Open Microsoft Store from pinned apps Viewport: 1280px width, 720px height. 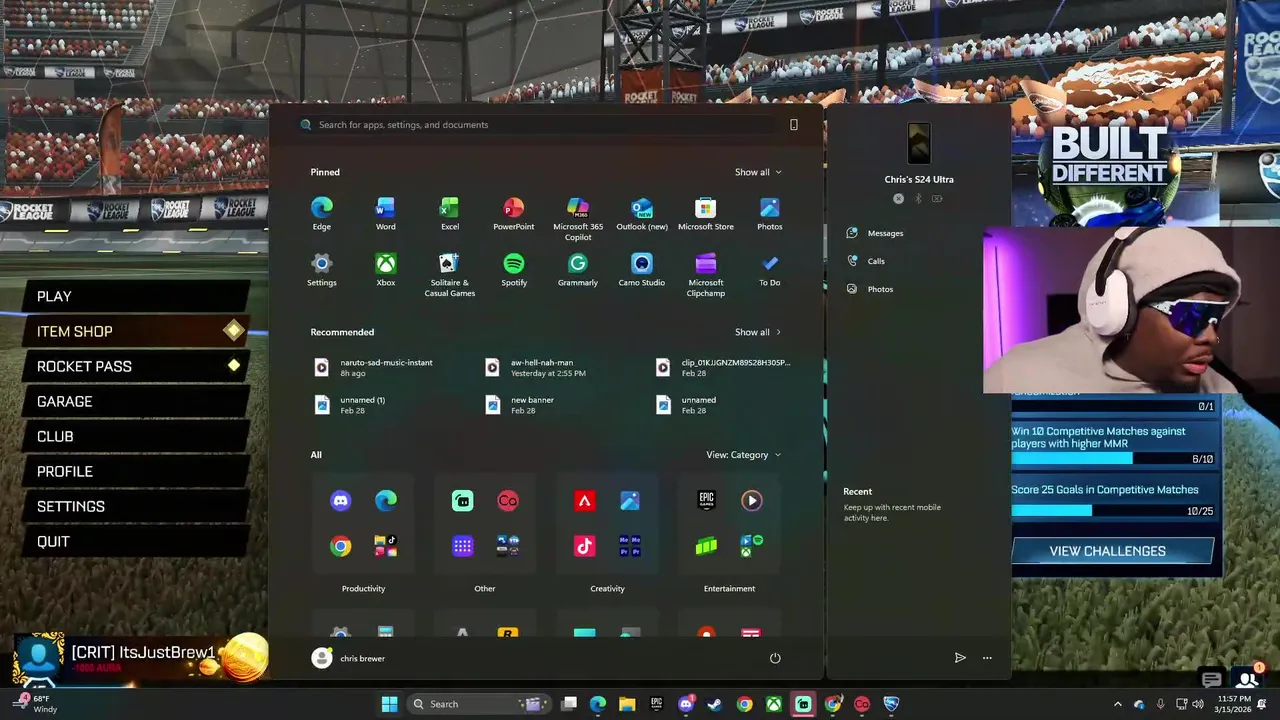pos(706,213)
